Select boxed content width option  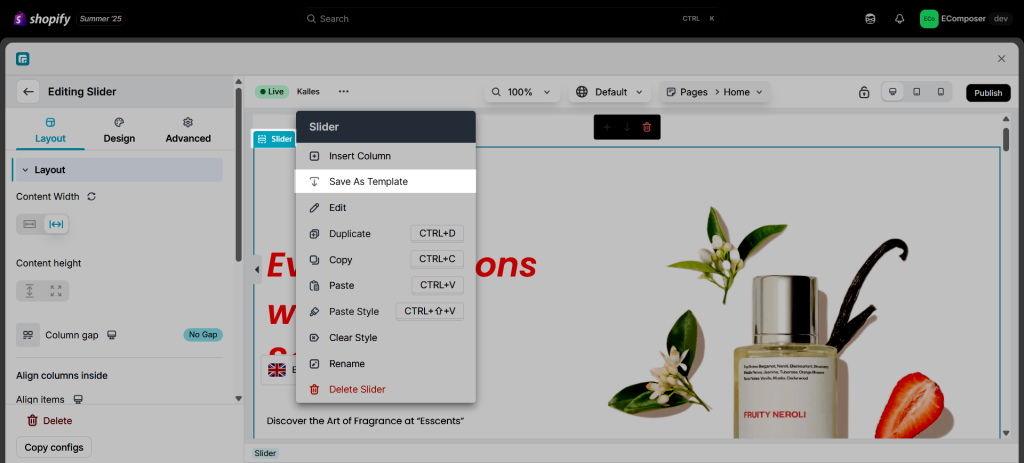(30, 224)
